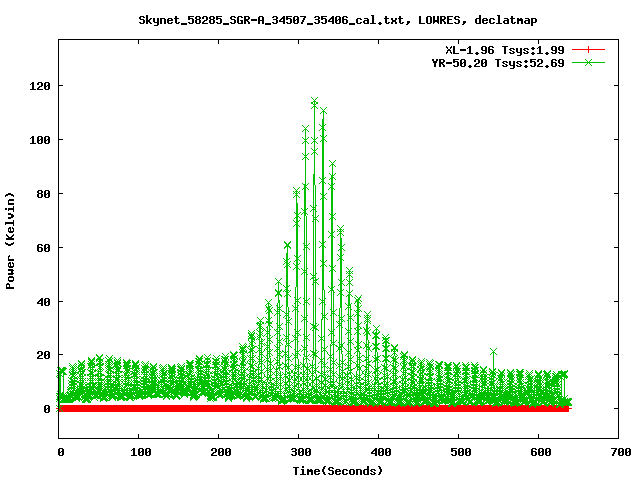
Task: Click y-axis tick label 100
Action: click(40, 140)
